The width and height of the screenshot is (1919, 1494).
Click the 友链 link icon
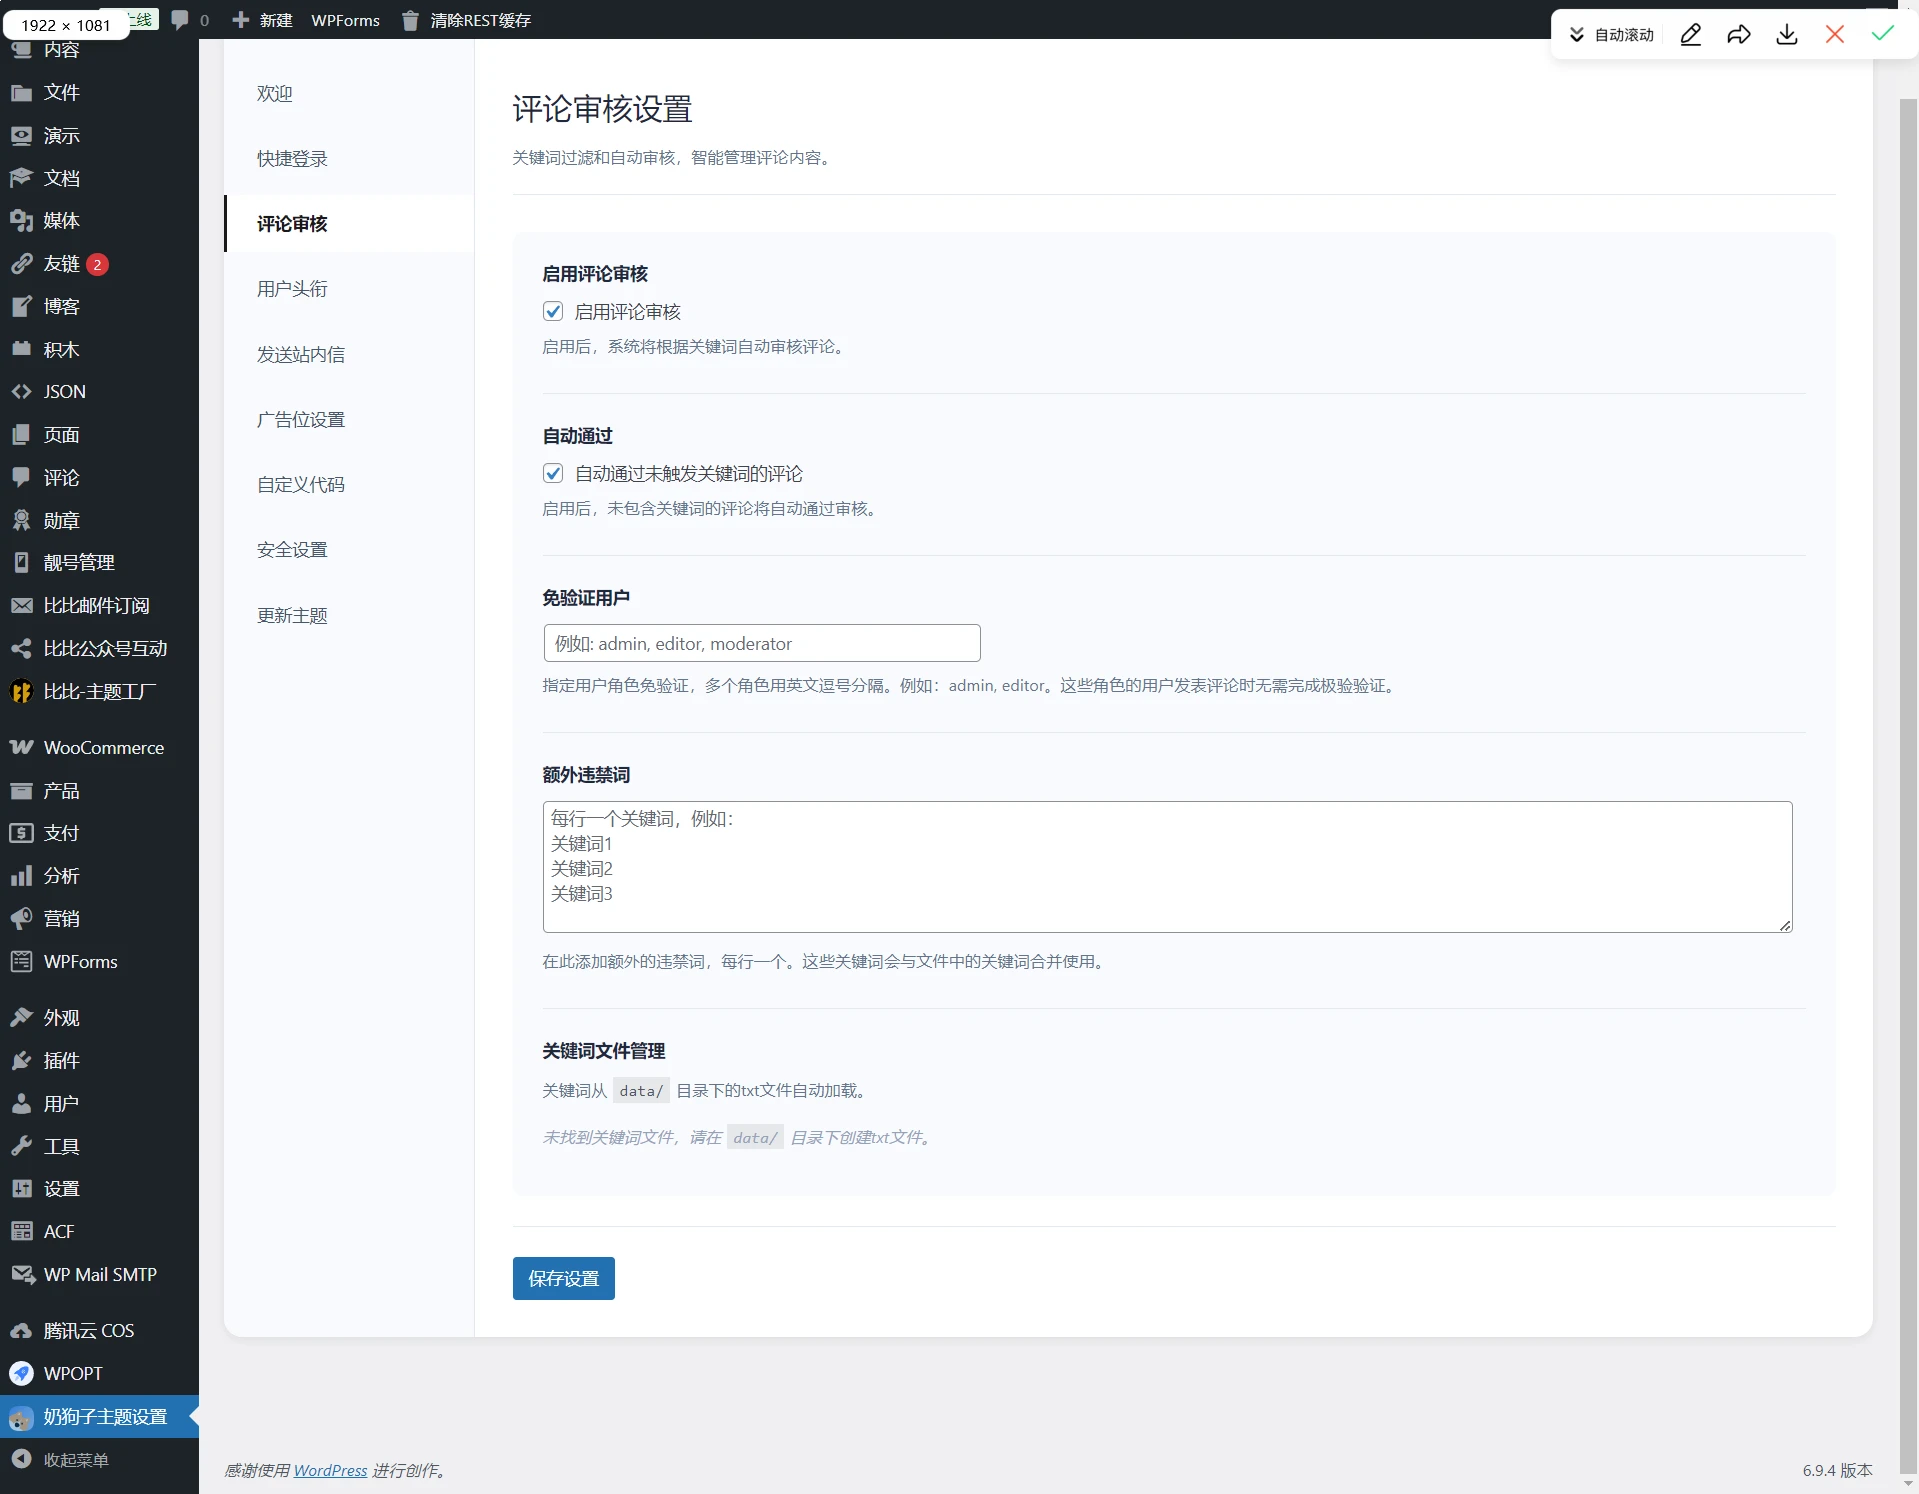pyautogui.click(x=21, y=264)
